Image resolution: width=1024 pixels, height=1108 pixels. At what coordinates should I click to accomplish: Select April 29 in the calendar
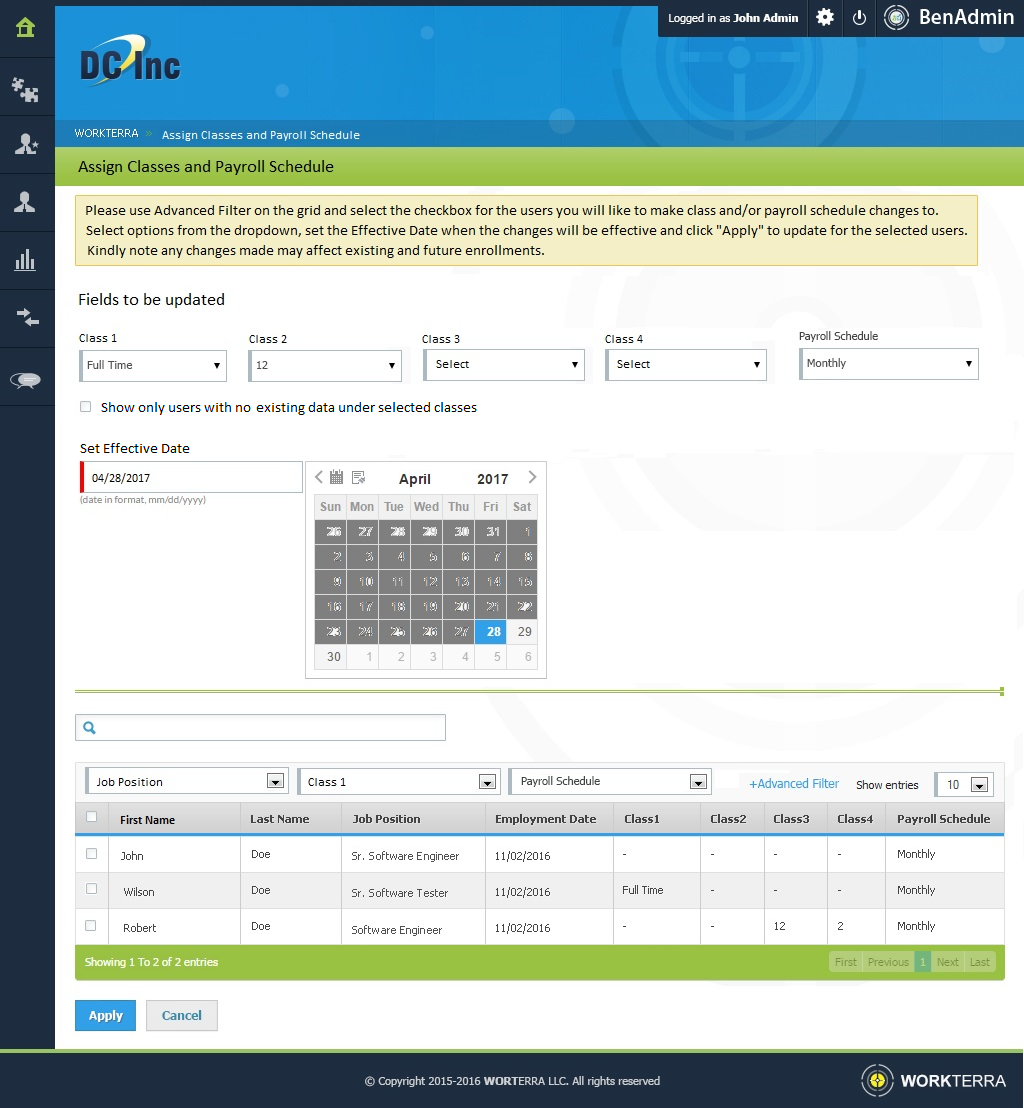[x=524, y=632]
